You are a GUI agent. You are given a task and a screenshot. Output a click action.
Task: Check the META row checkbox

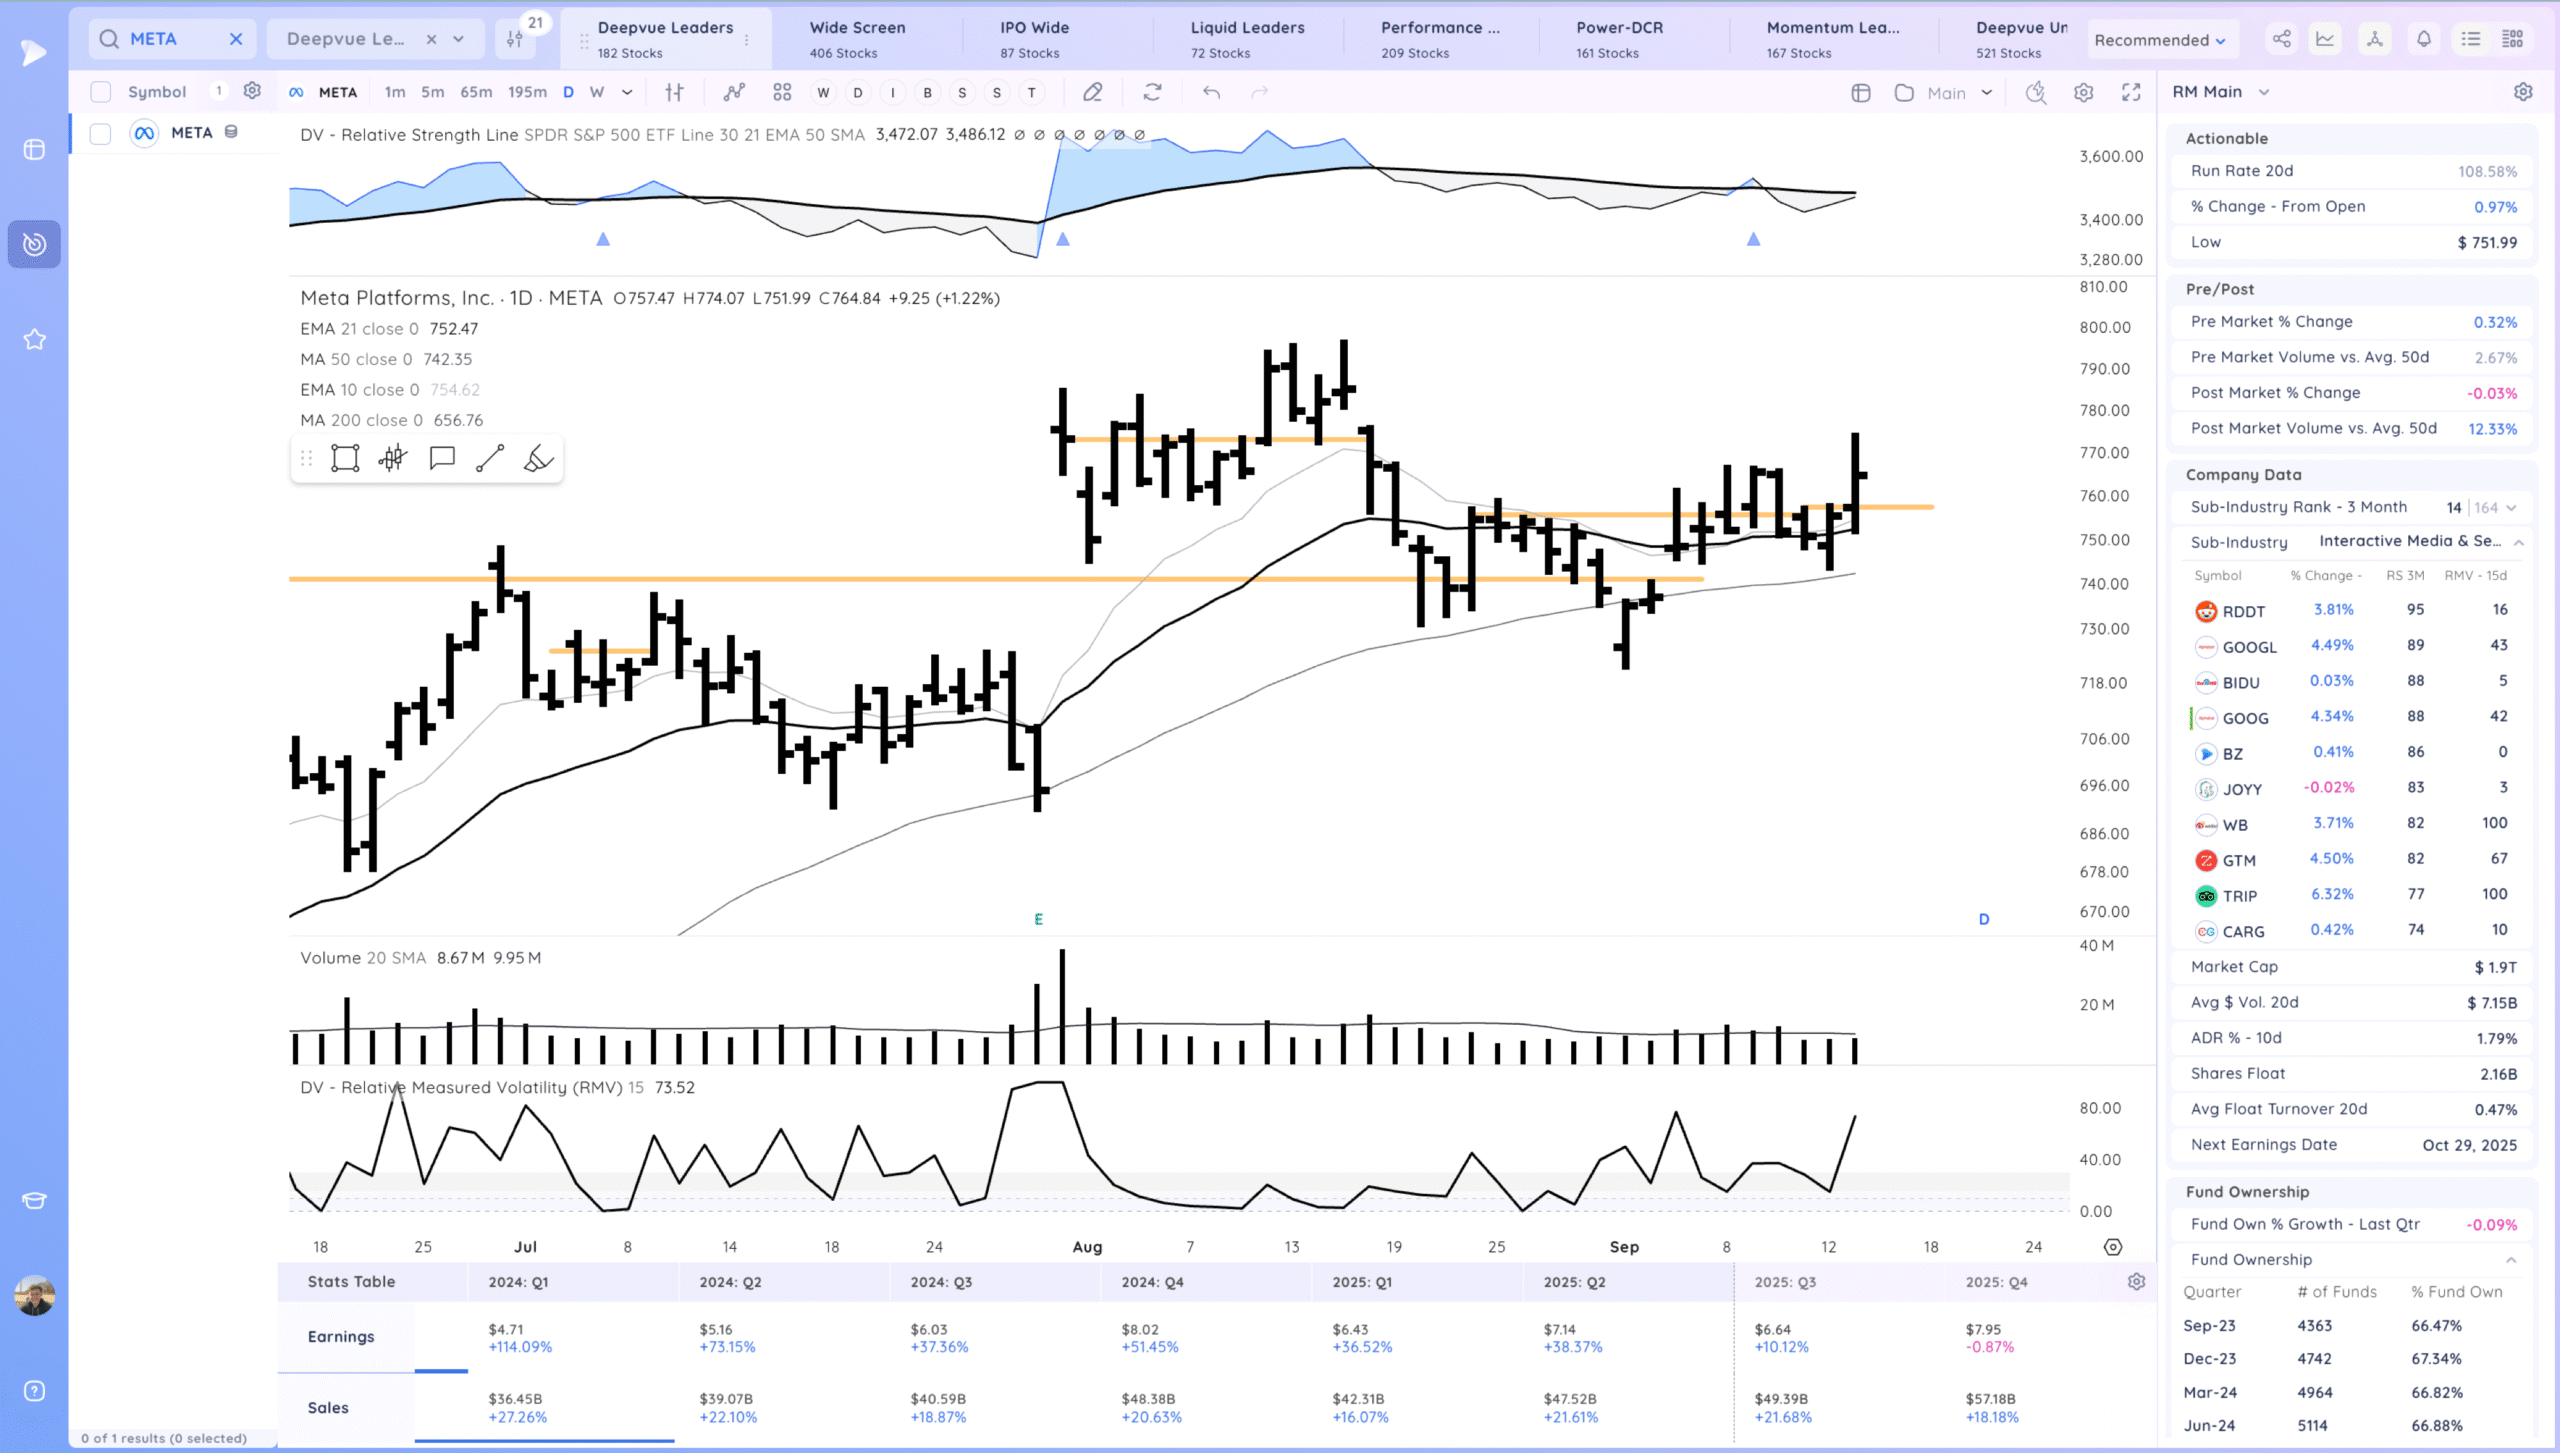(100, 133)
